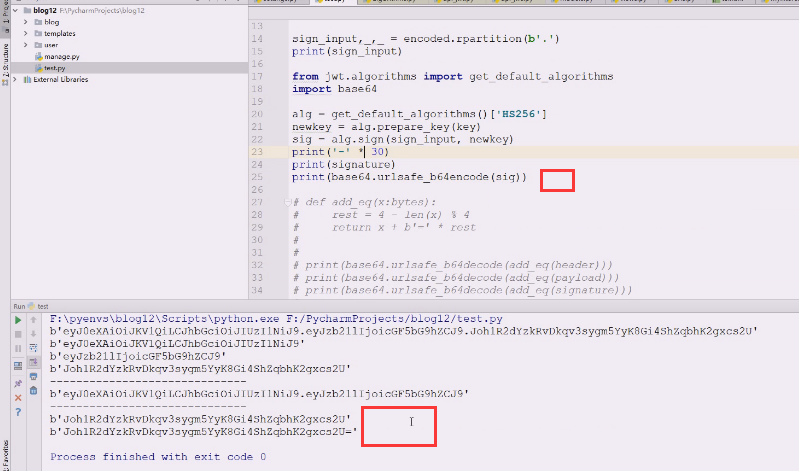Clear console output with the trash icon
The image size is (799, 471).
coord(34,390)
